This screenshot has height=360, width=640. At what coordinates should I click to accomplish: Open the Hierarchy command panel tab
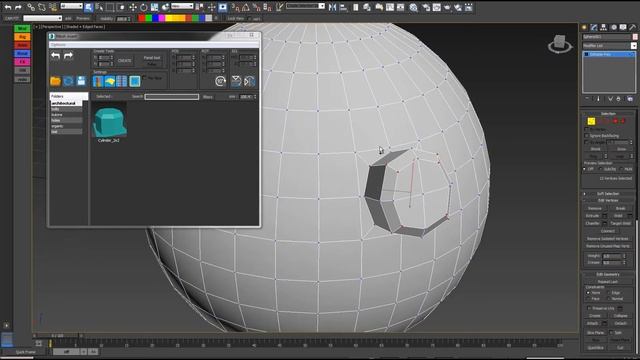pyautogui.click(x=604, y=27)
